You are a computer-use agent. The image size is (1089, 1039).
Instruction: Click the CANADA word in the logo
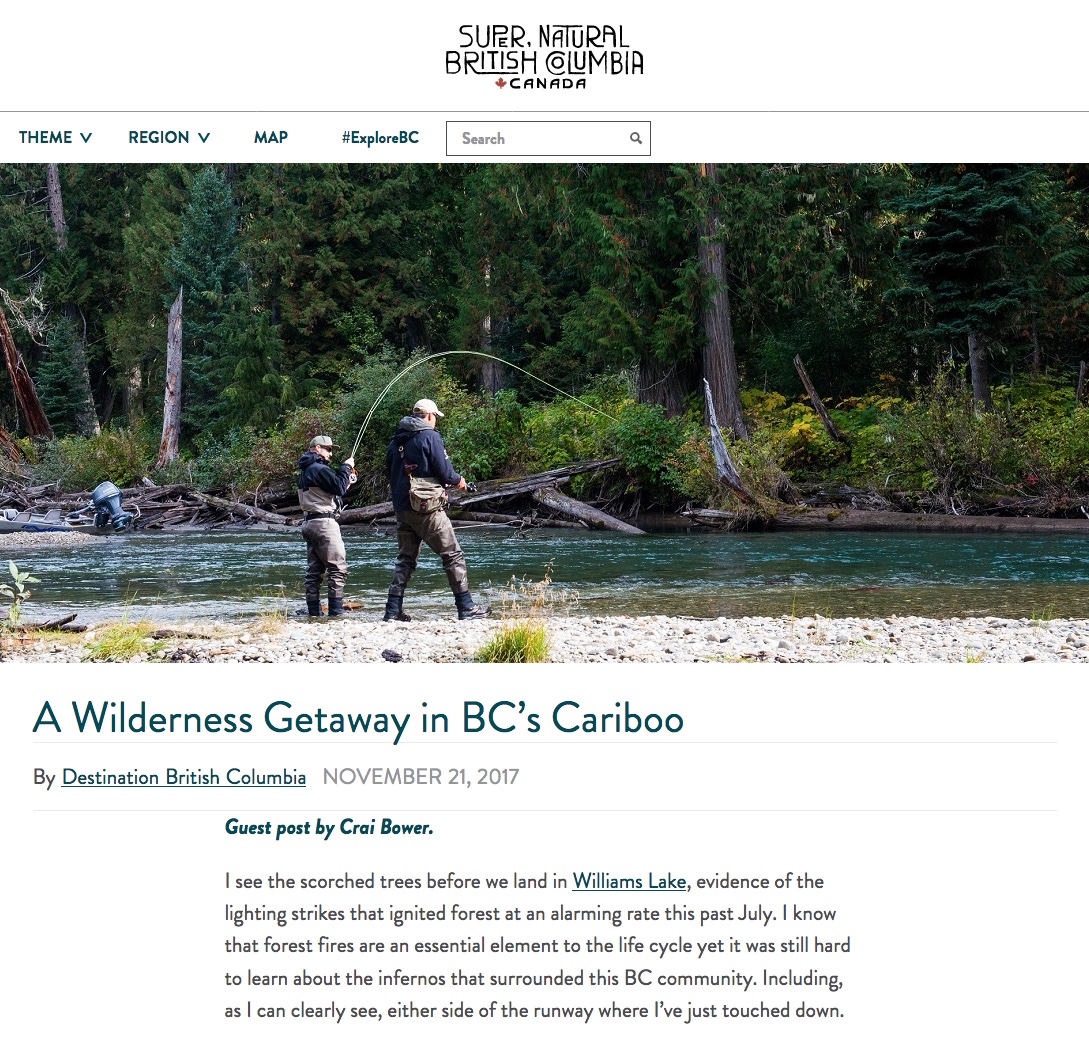pos(548,84)
